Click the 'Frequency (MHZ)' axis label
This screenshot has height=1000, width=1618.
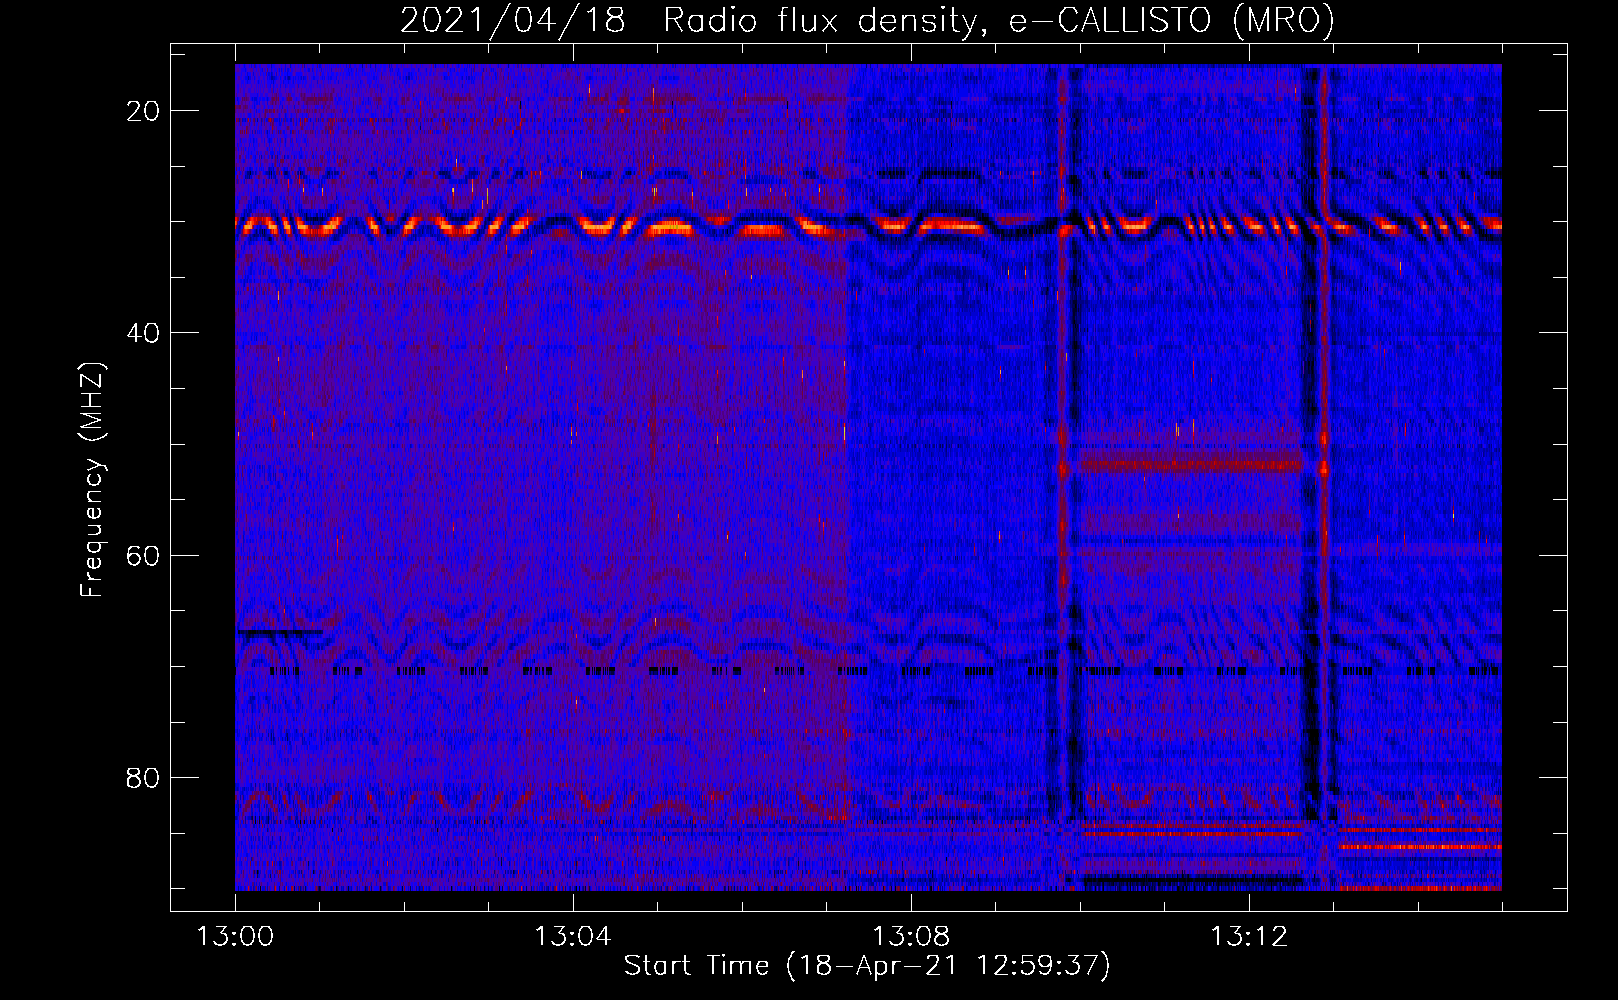91,480
